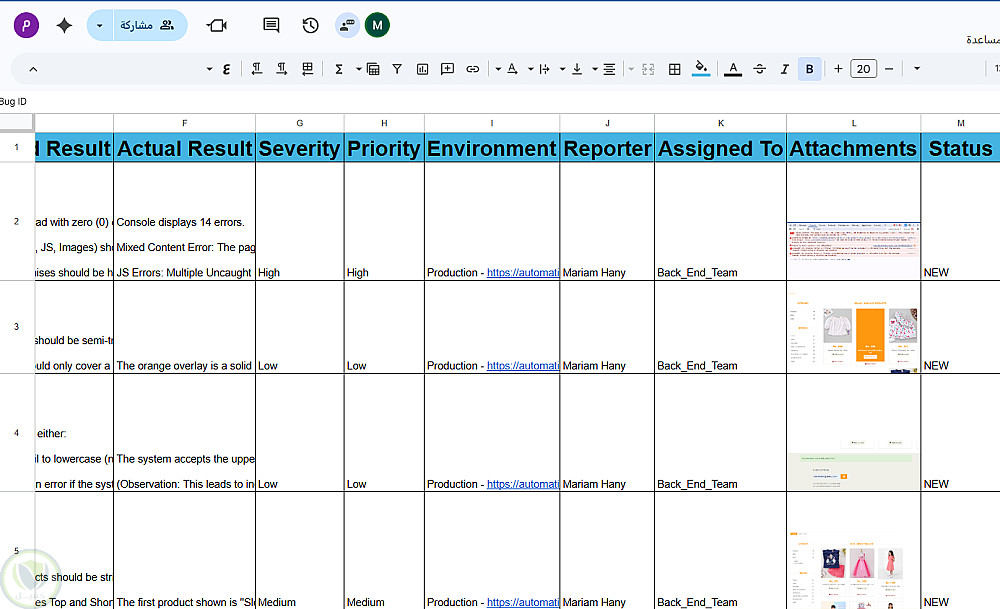Click orange overlay screenshot in row 3

coord(853,332)
